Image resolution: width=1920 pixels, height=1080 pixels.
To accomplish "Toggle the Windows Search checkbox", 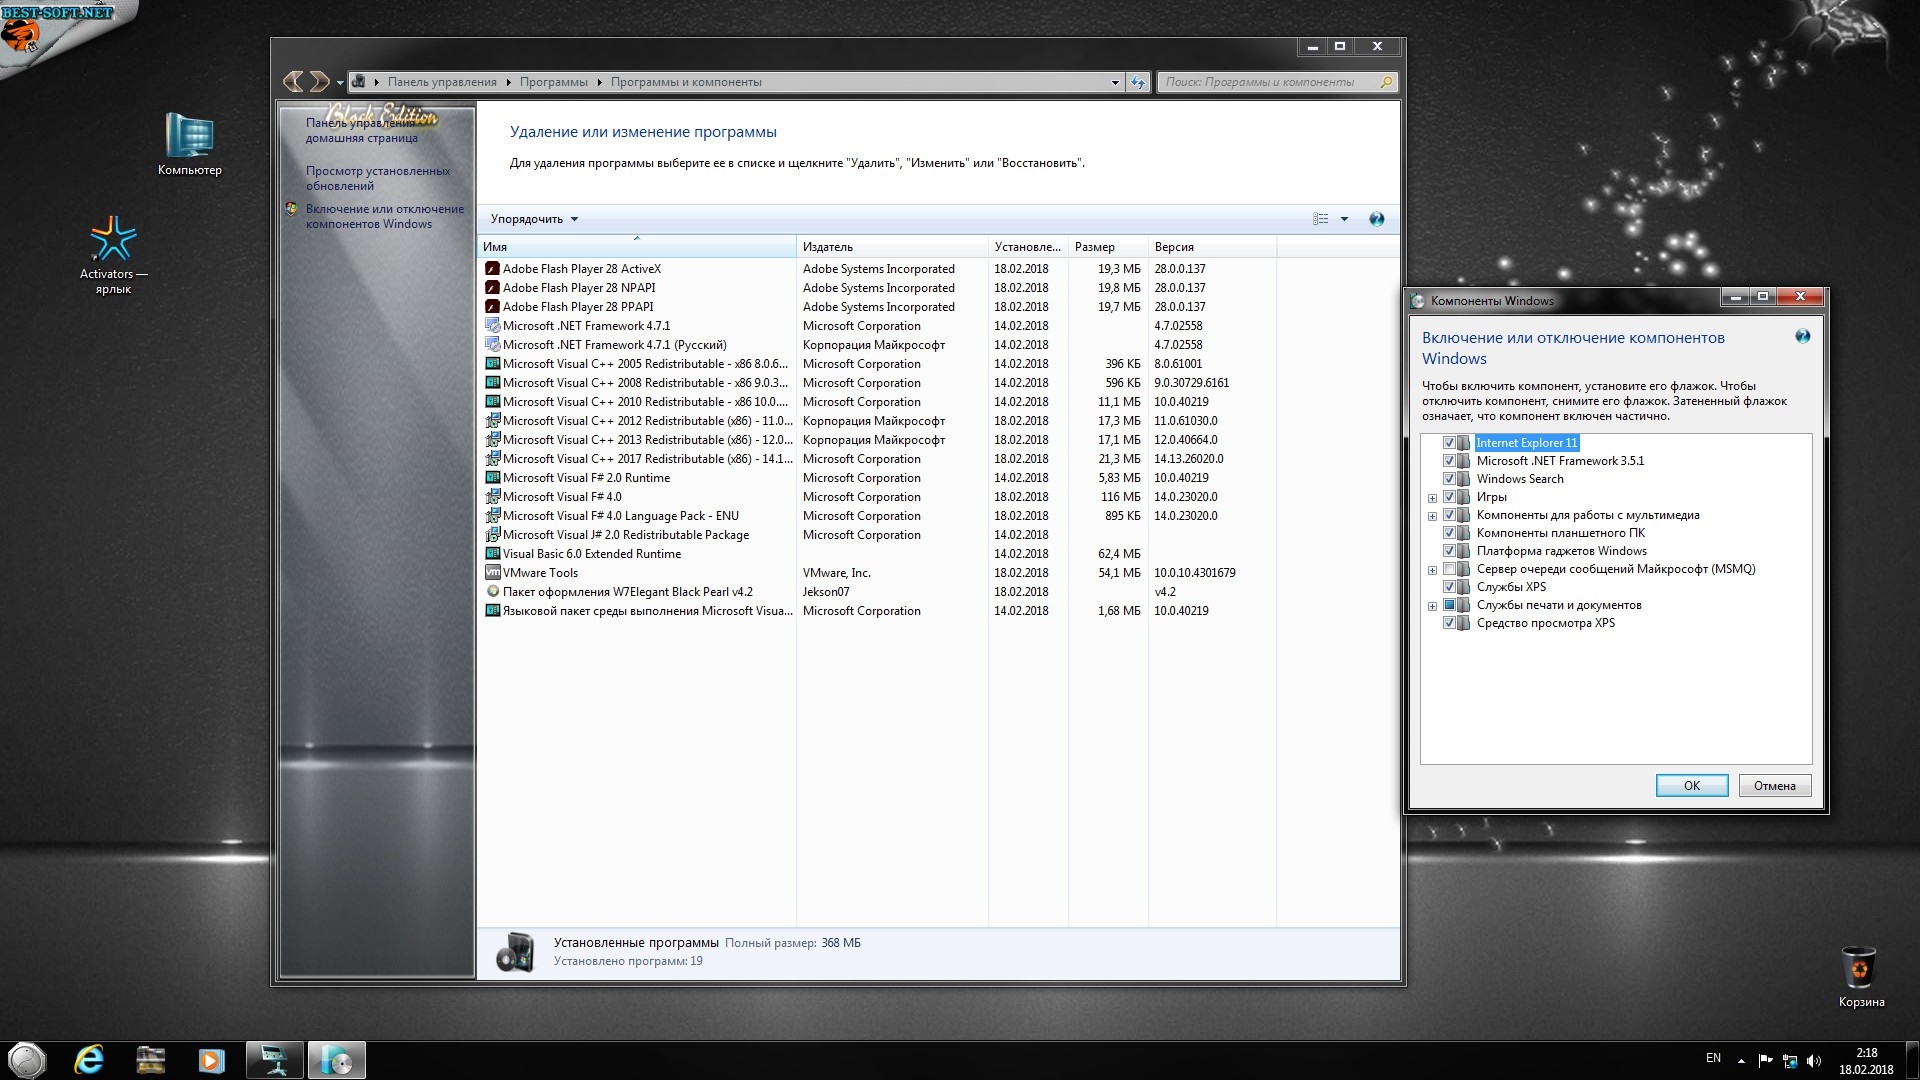I will coord(1449,479).
